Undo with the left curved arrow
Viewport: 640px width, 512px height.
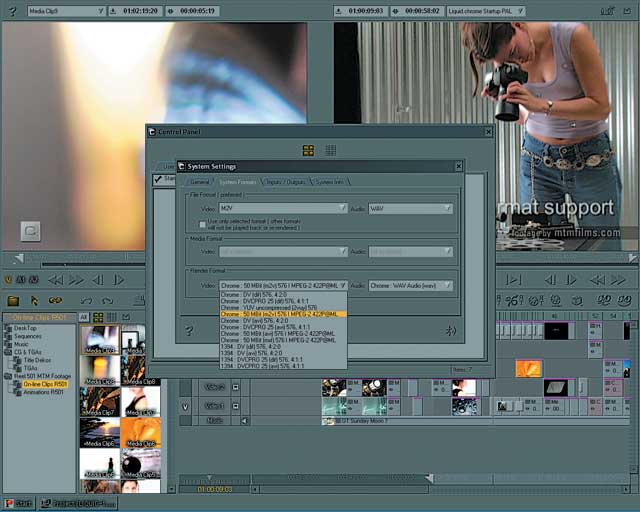(x=86, y=301)
